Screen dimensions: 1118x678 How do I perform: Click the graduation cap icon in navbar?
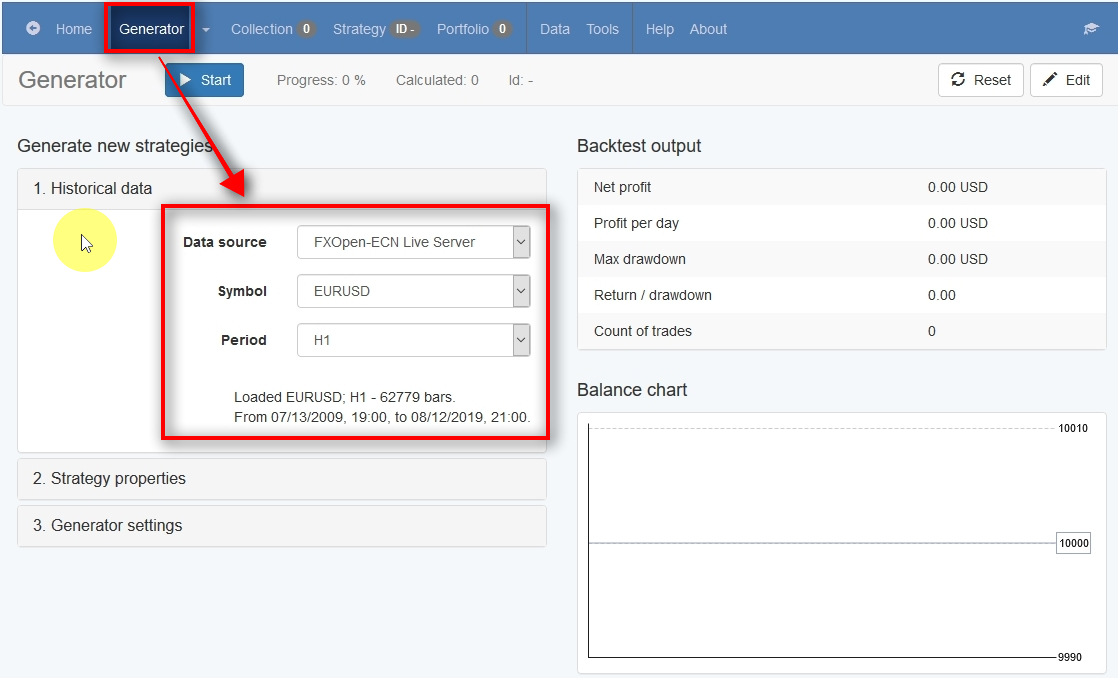pos(1090,29)
